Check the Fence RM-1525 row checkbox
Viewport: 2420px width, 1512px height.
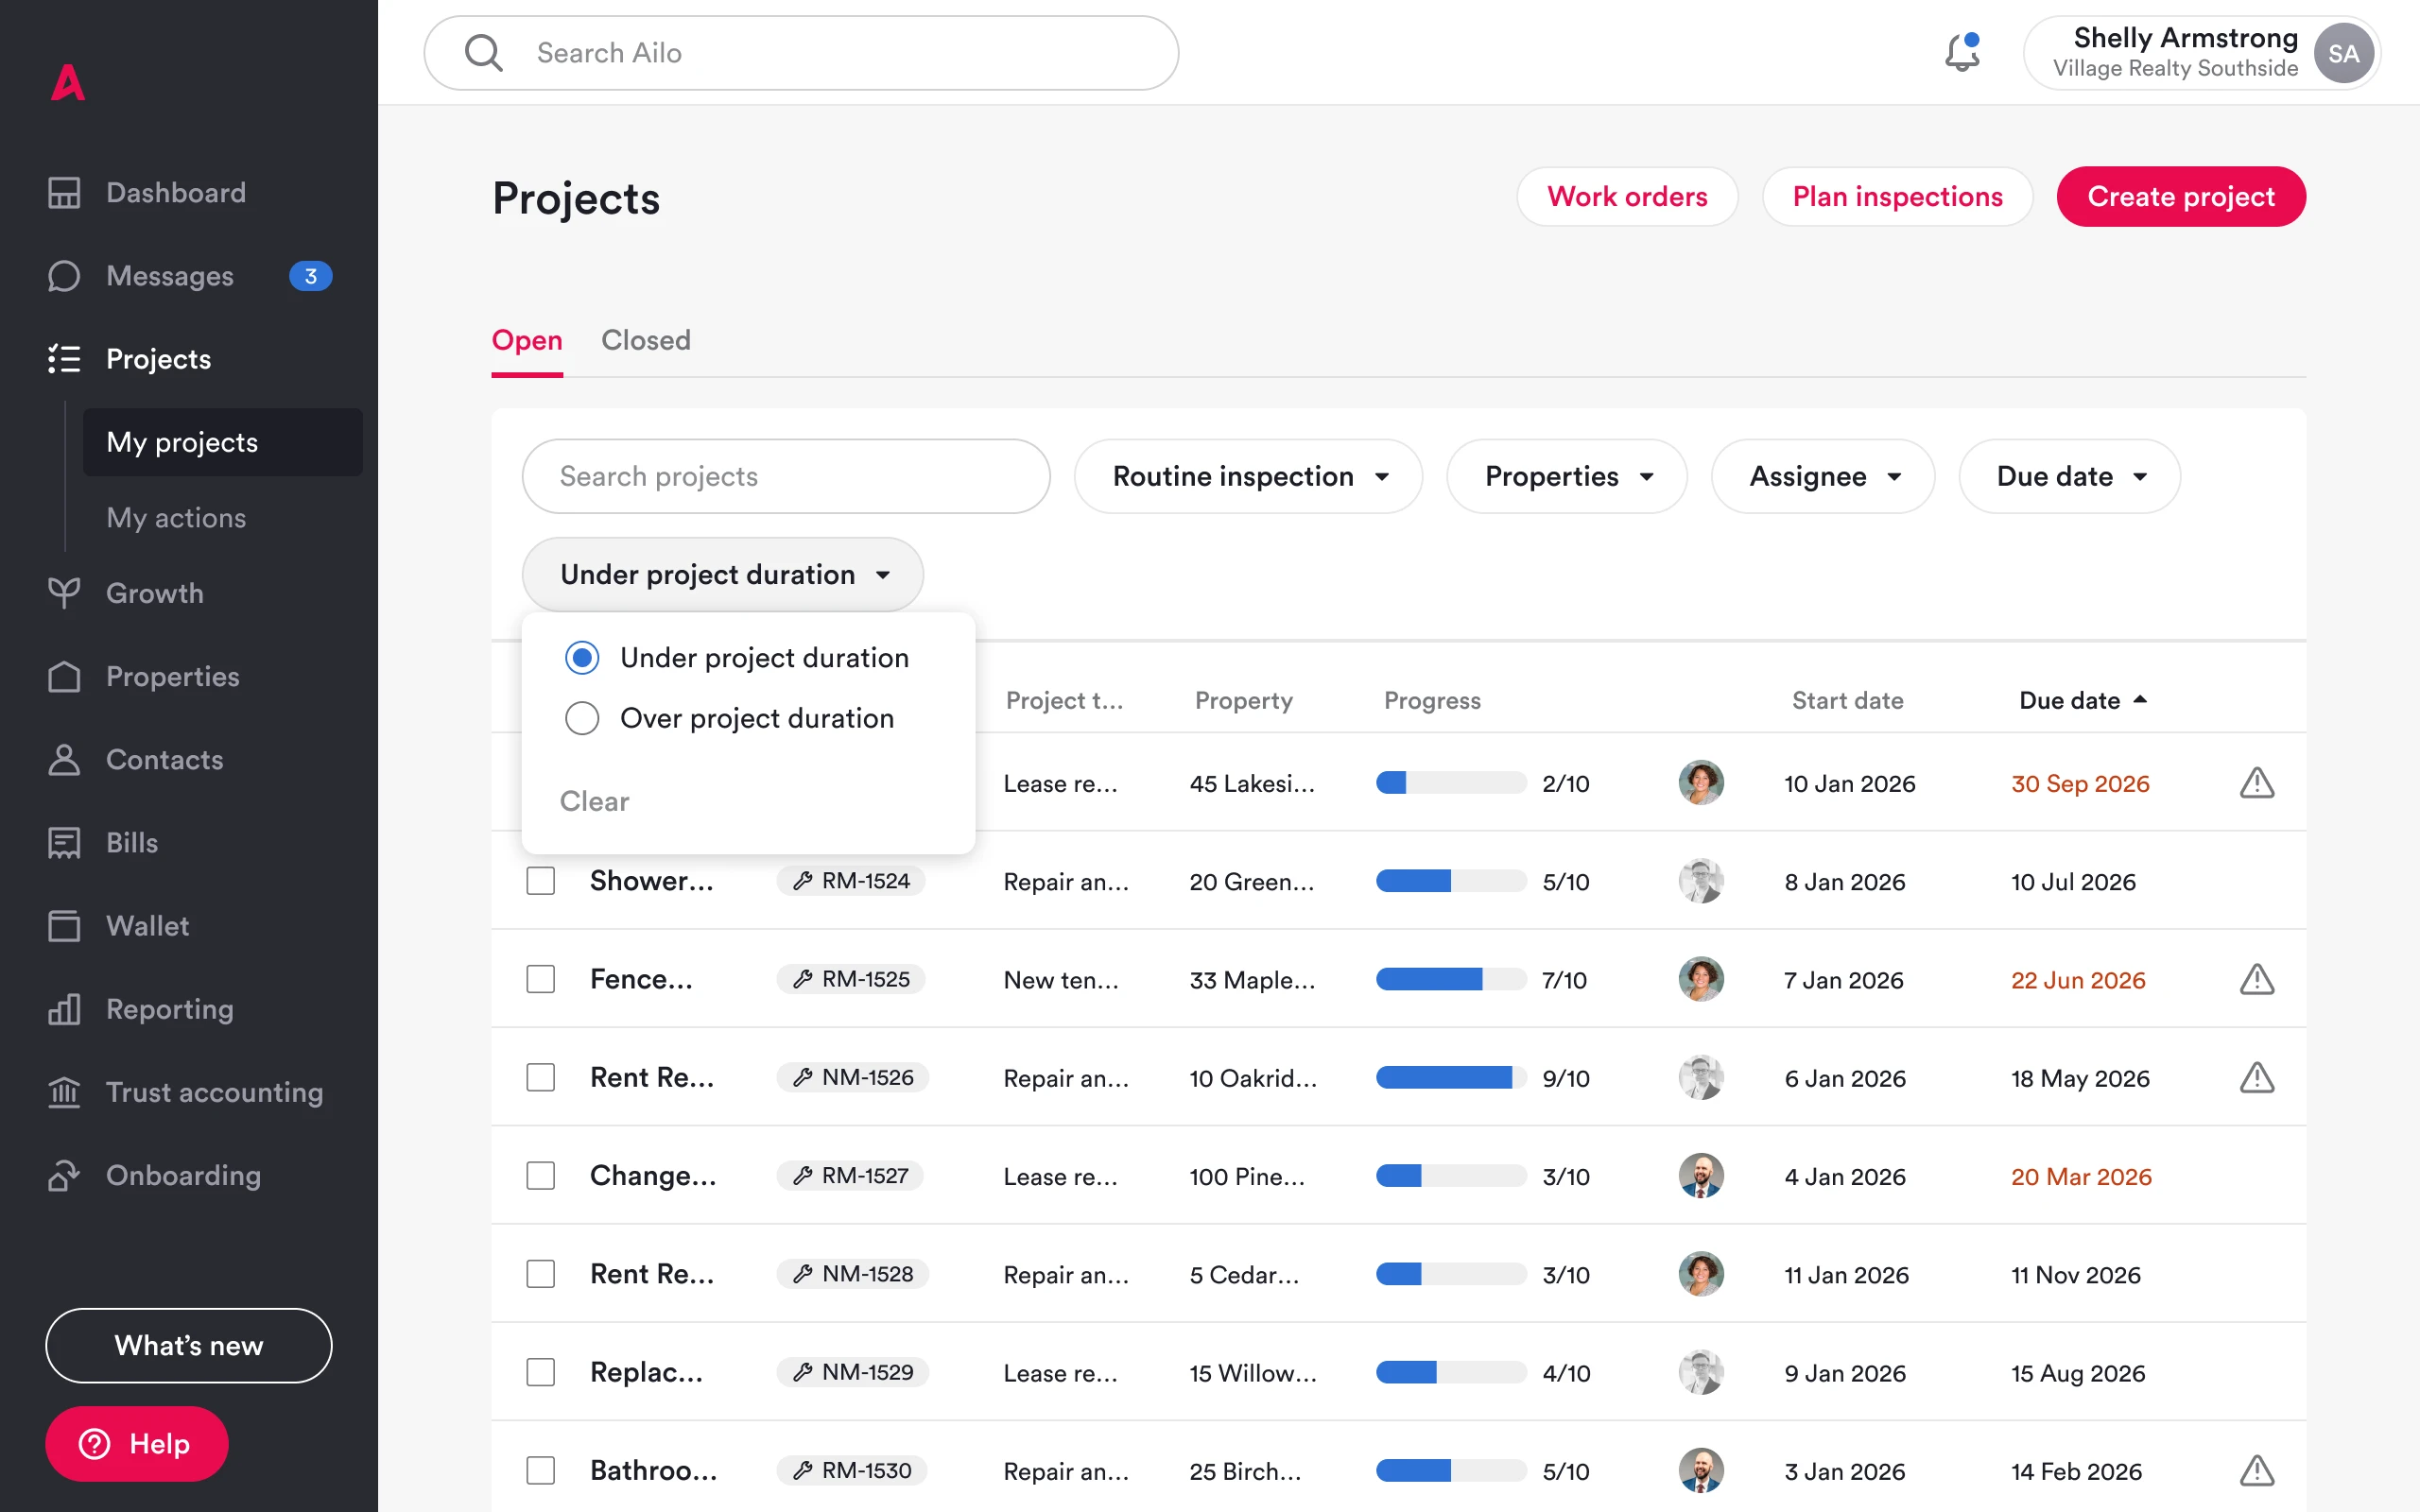click(541, 979)
